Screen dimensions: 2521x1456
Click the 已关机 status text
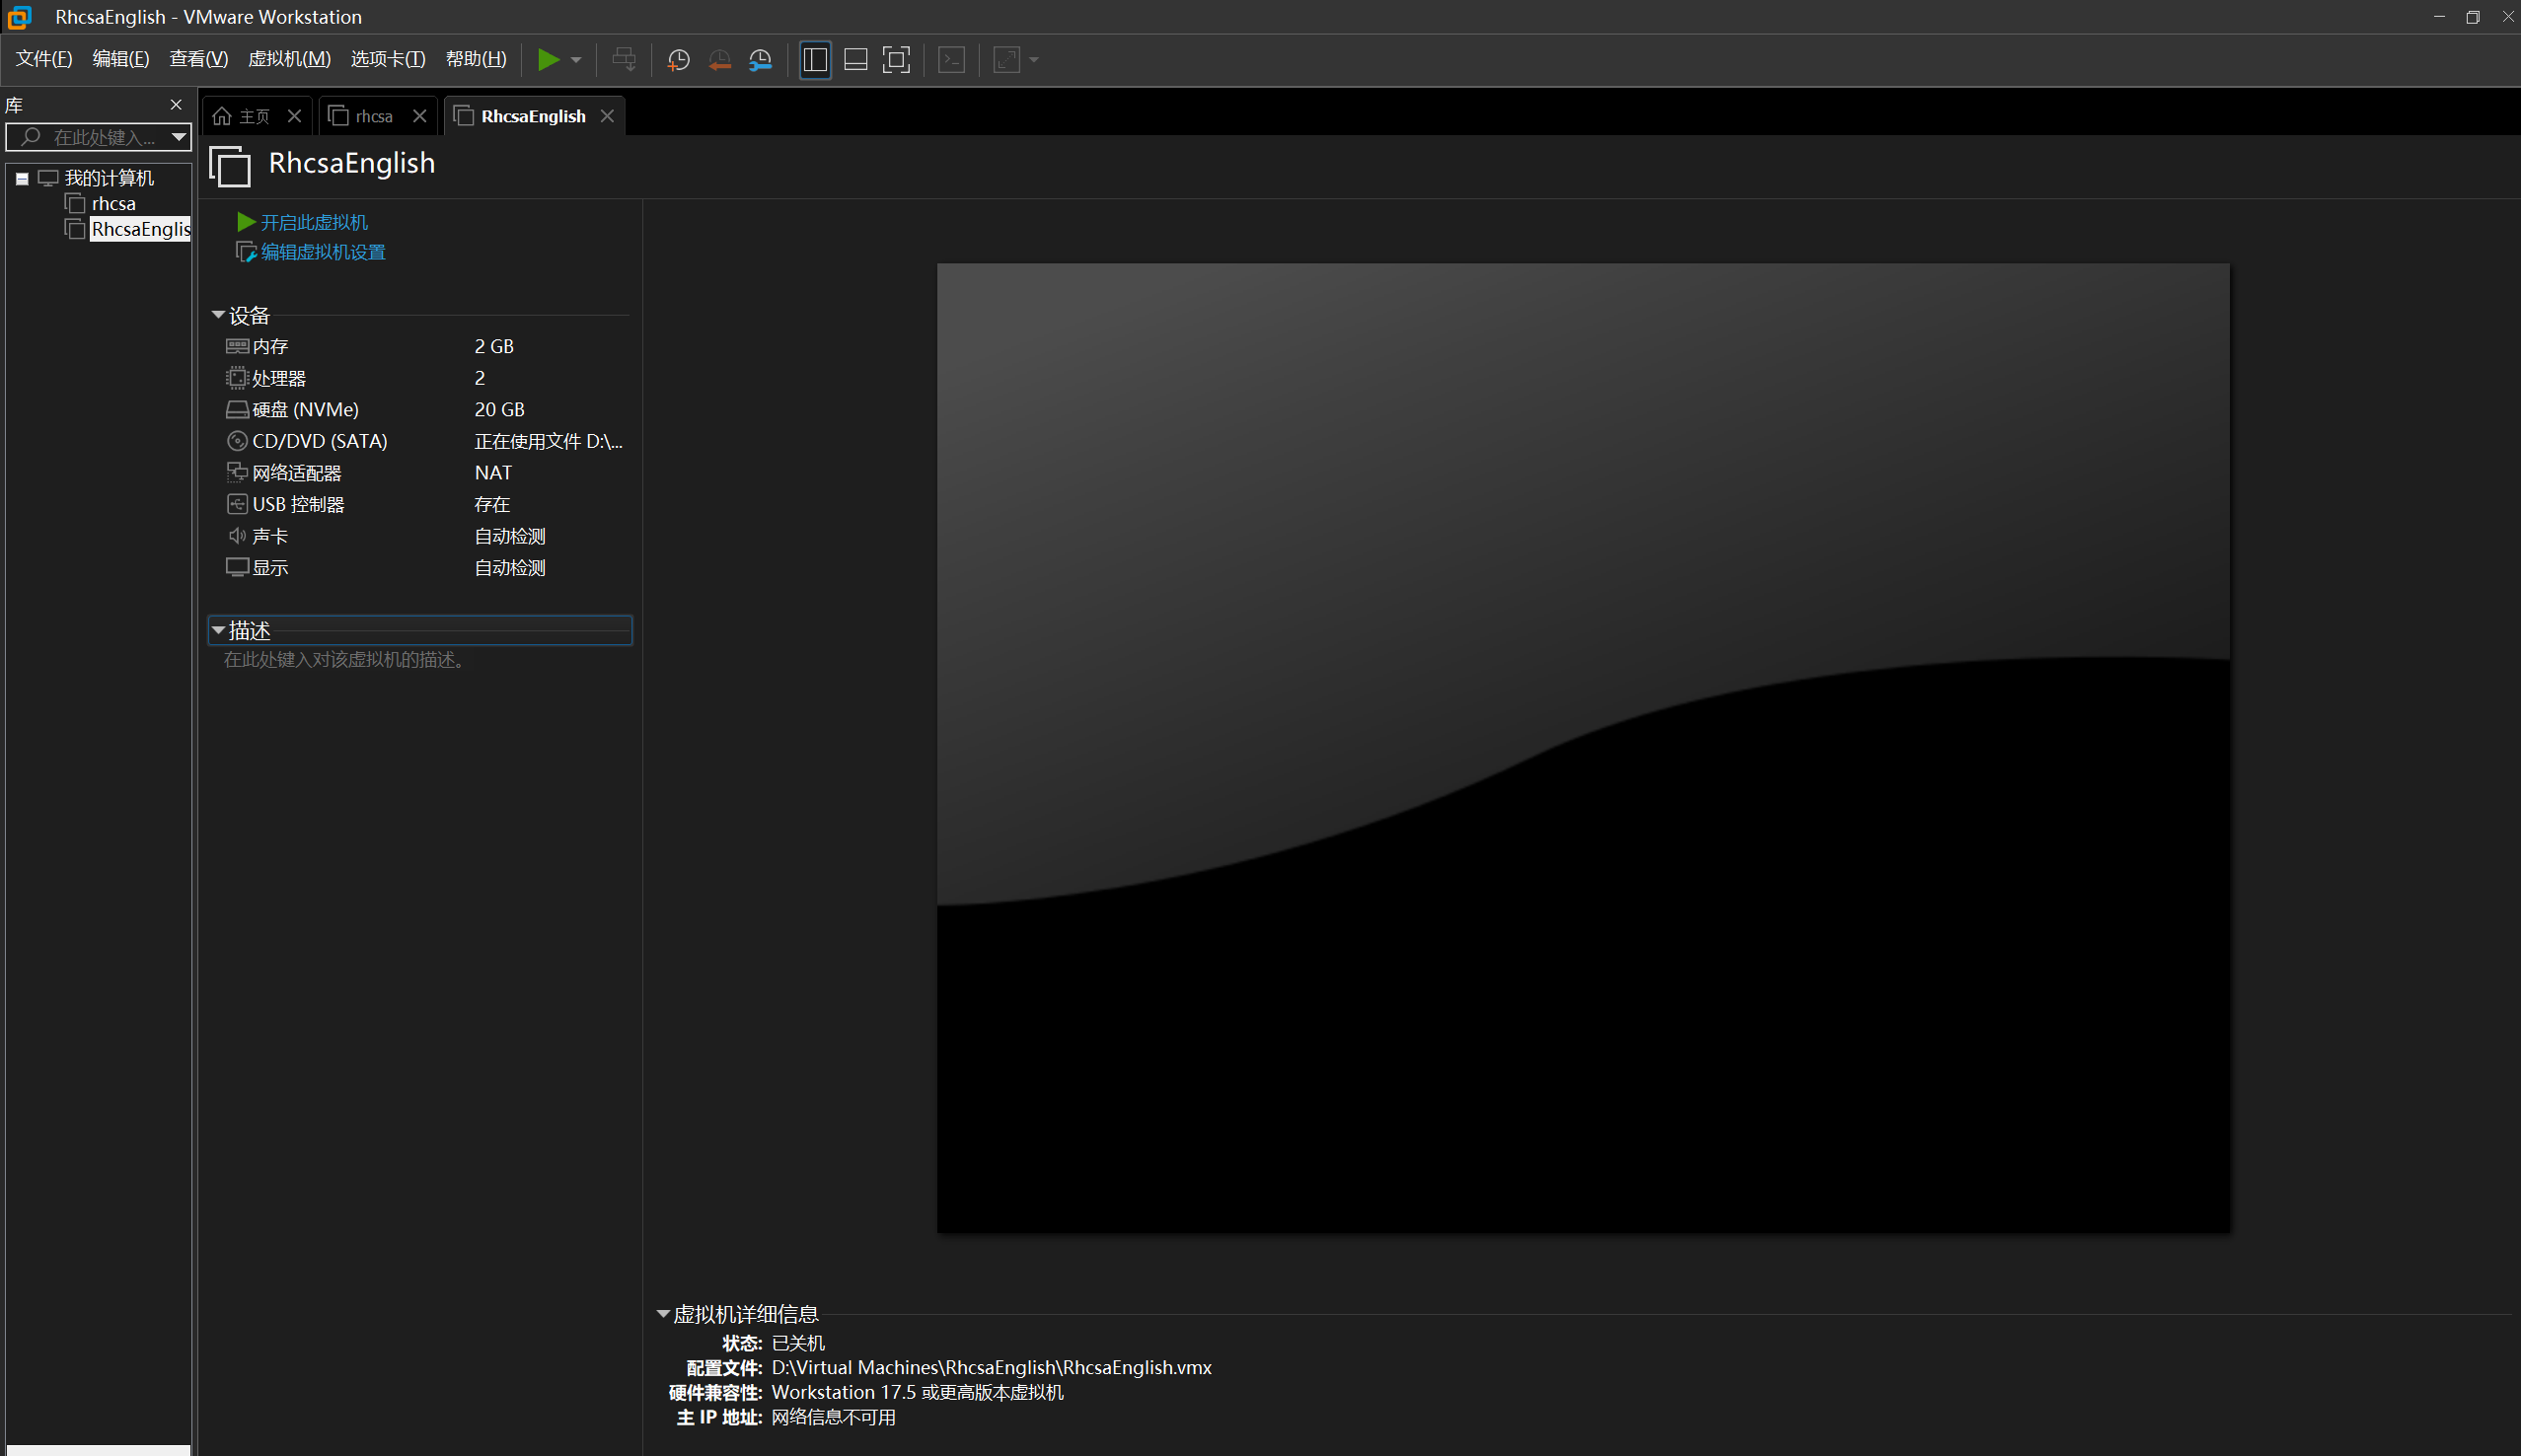(x=798, y=1343)
